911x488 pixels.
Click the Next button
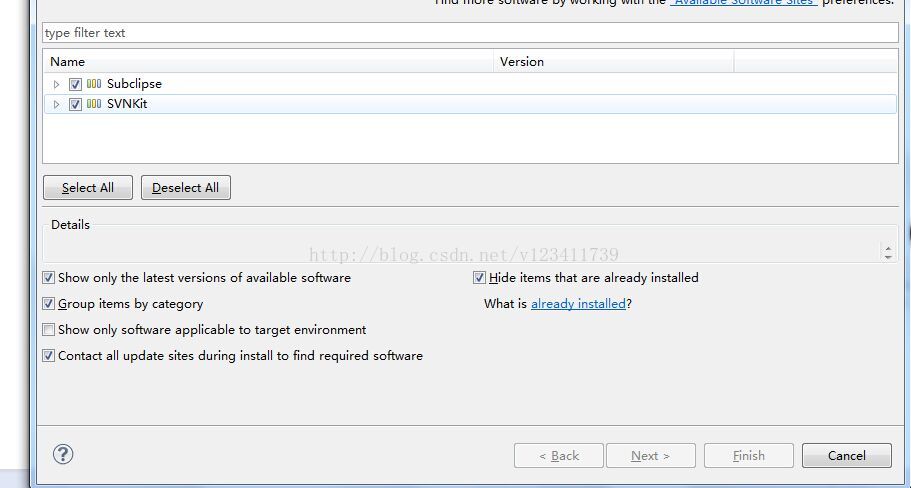[x=651, y=455]
